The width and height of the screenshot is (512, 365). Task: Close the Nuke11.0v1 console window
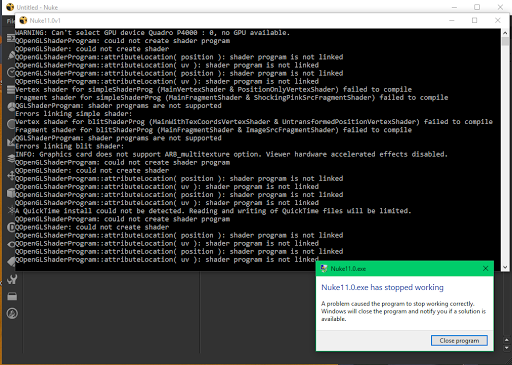[x=498, y=20]
